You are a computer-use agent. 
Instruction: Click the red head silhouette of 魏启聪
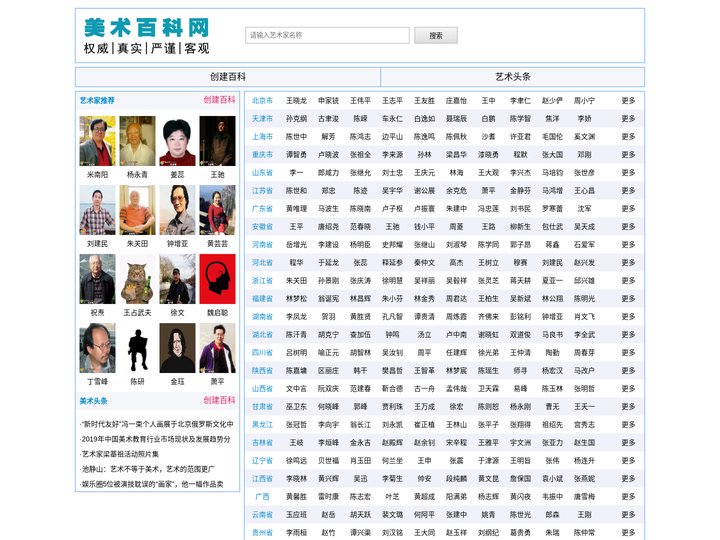(217, 279)
